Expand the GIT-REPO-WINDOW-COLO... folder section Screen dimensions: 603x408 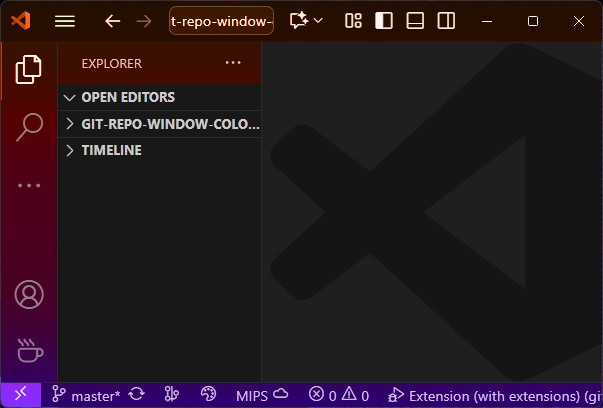click(160, 124)
